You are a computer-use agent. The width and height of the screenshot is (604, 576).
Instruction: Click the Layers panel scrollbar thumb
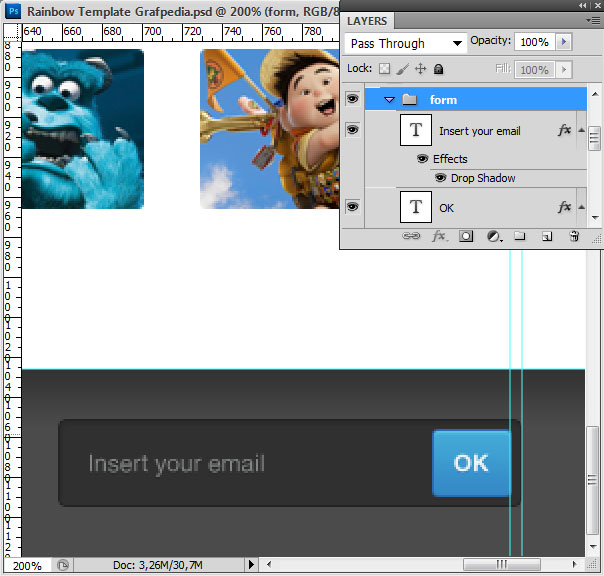[594, 138]
